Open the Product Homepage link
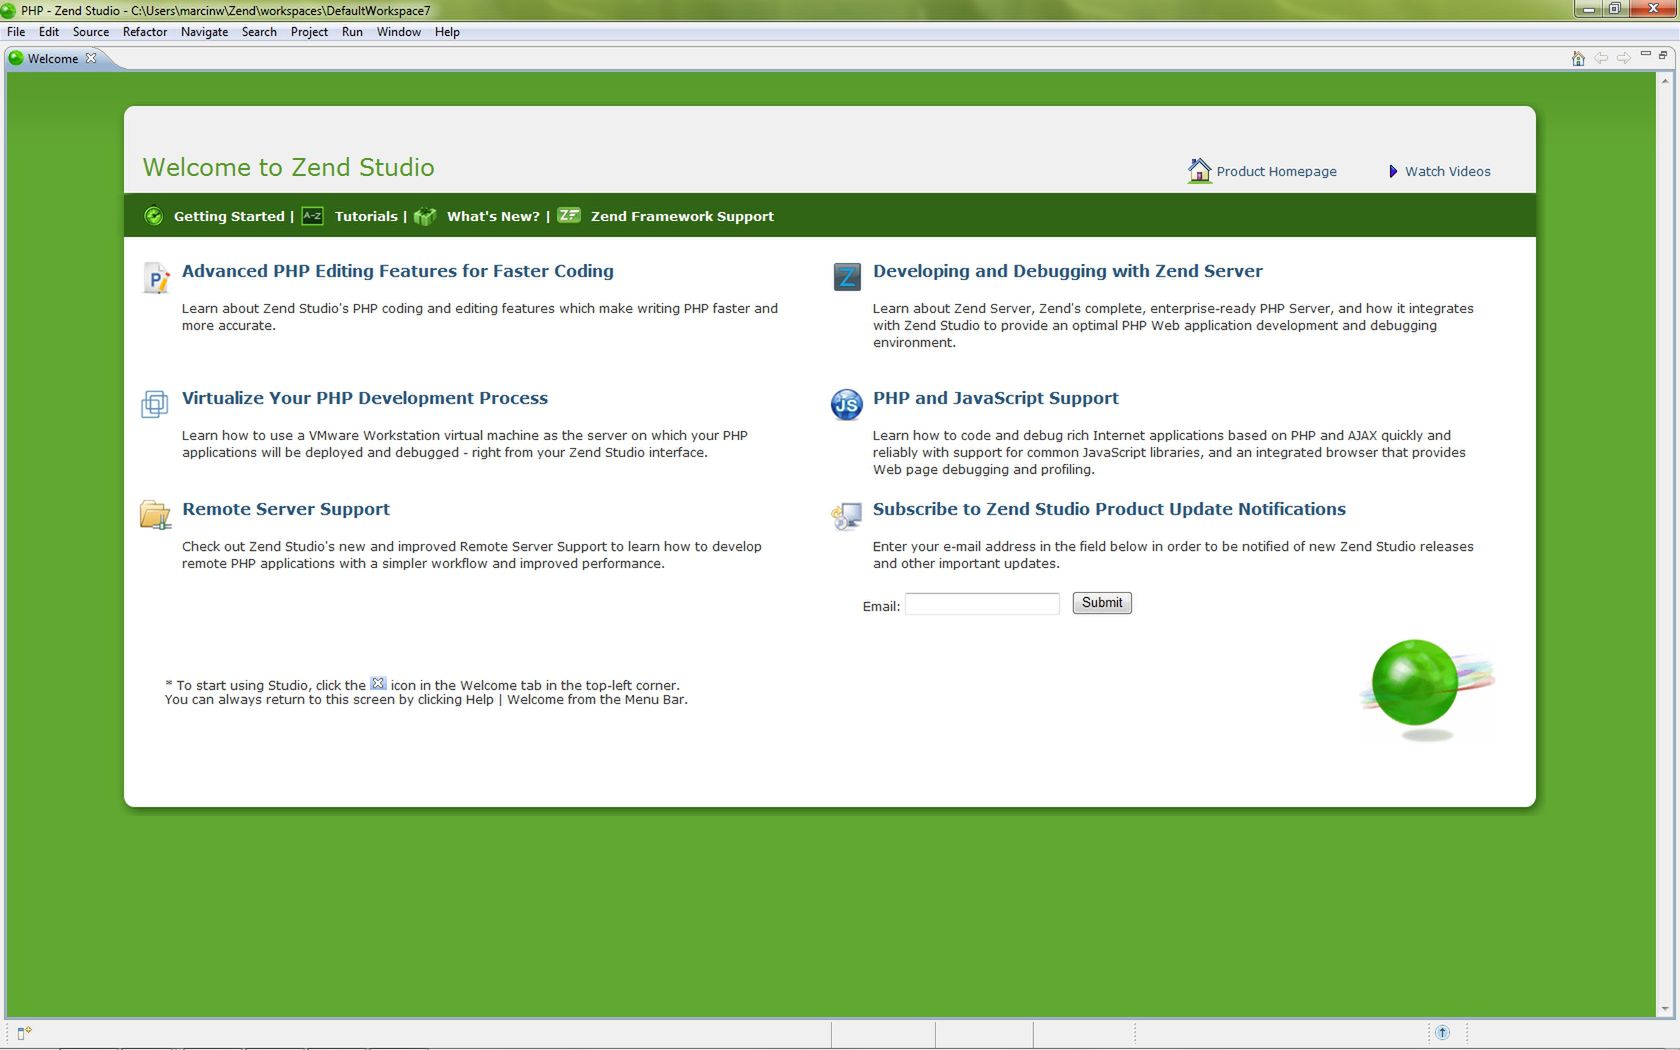1680x1050 pixels. pos(1276,172)
